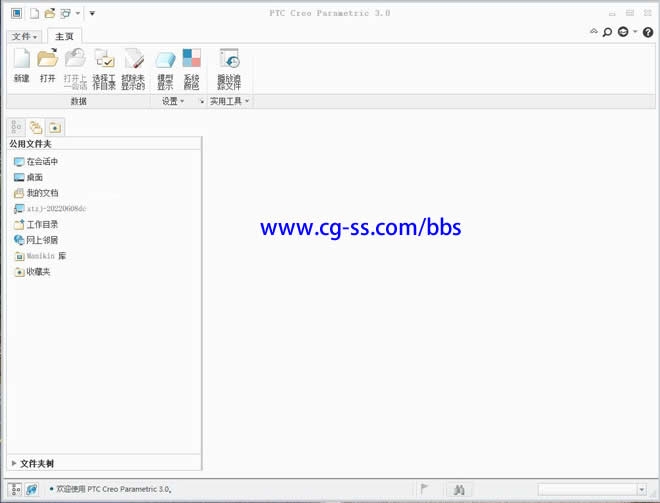Toggle the navigator pane display in status bar
This screenshot has height=503, width=660.
[x=15, y=489]
